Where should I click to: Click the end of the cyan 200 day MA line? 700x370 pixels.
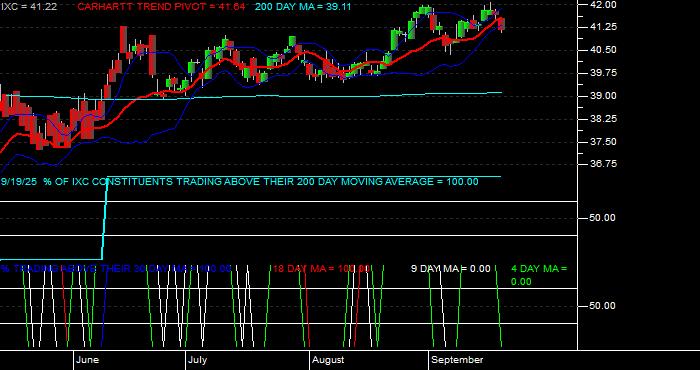[501, 93]
